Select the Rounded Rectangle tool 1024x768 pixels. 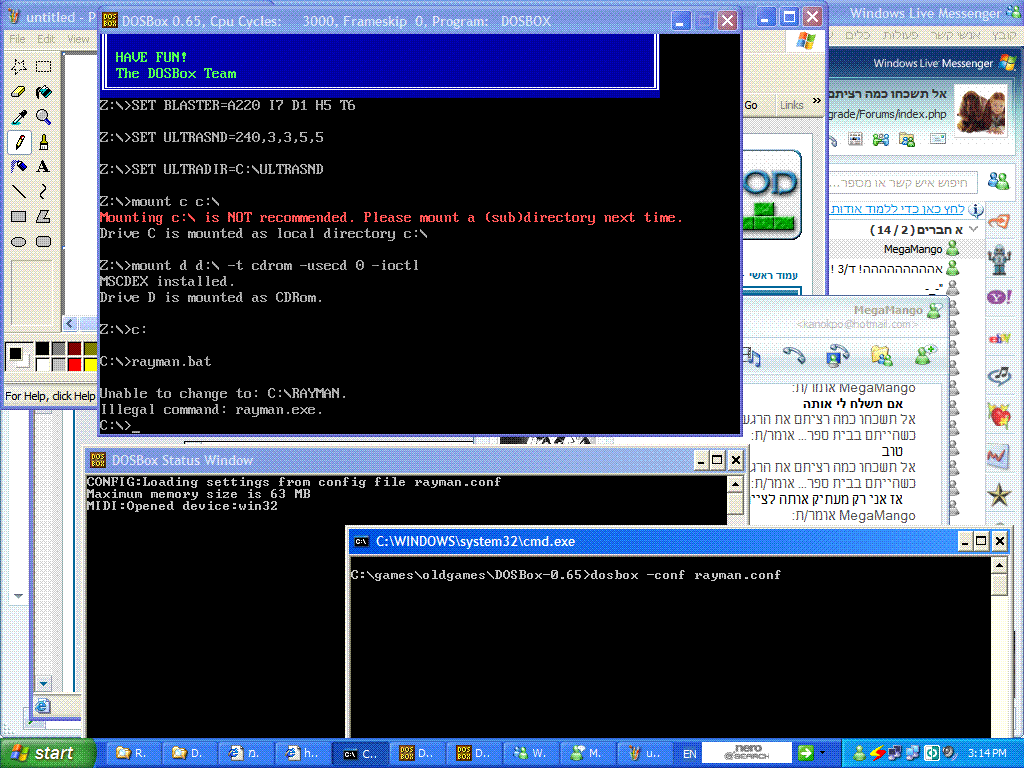click(44, 242)
